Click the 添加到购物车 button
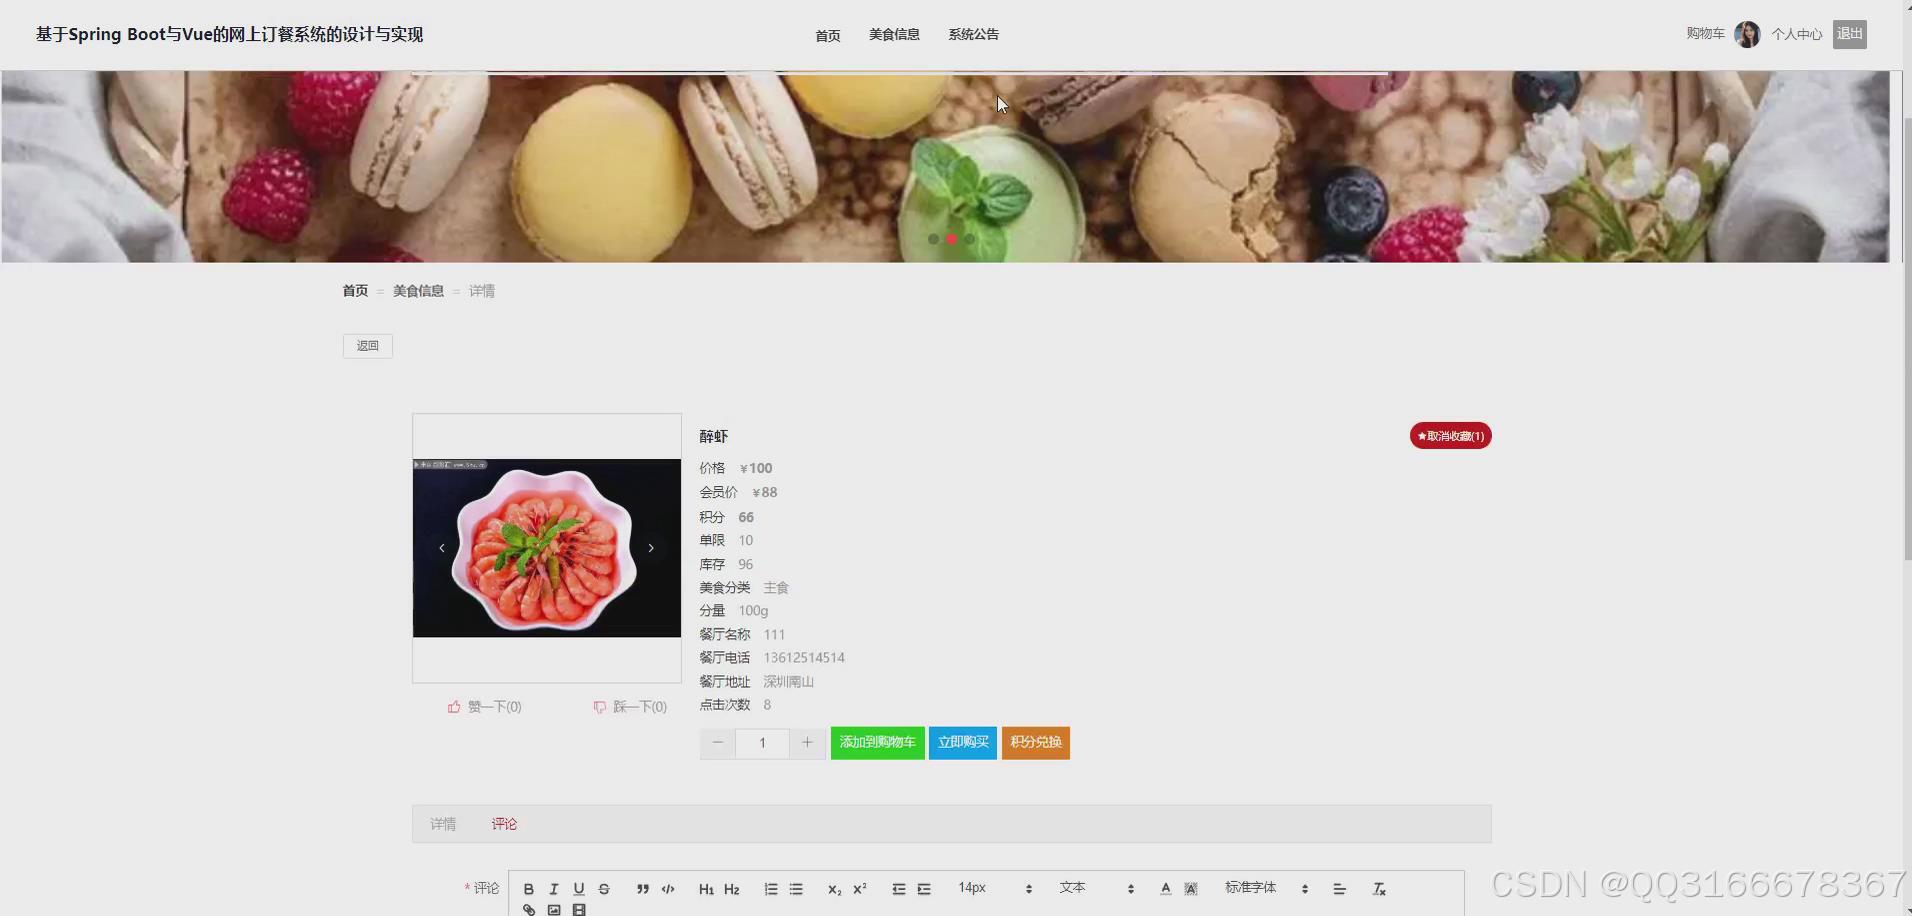This screenshot has height=916, width=1912. pyautogui.click(x=877, y=742)
